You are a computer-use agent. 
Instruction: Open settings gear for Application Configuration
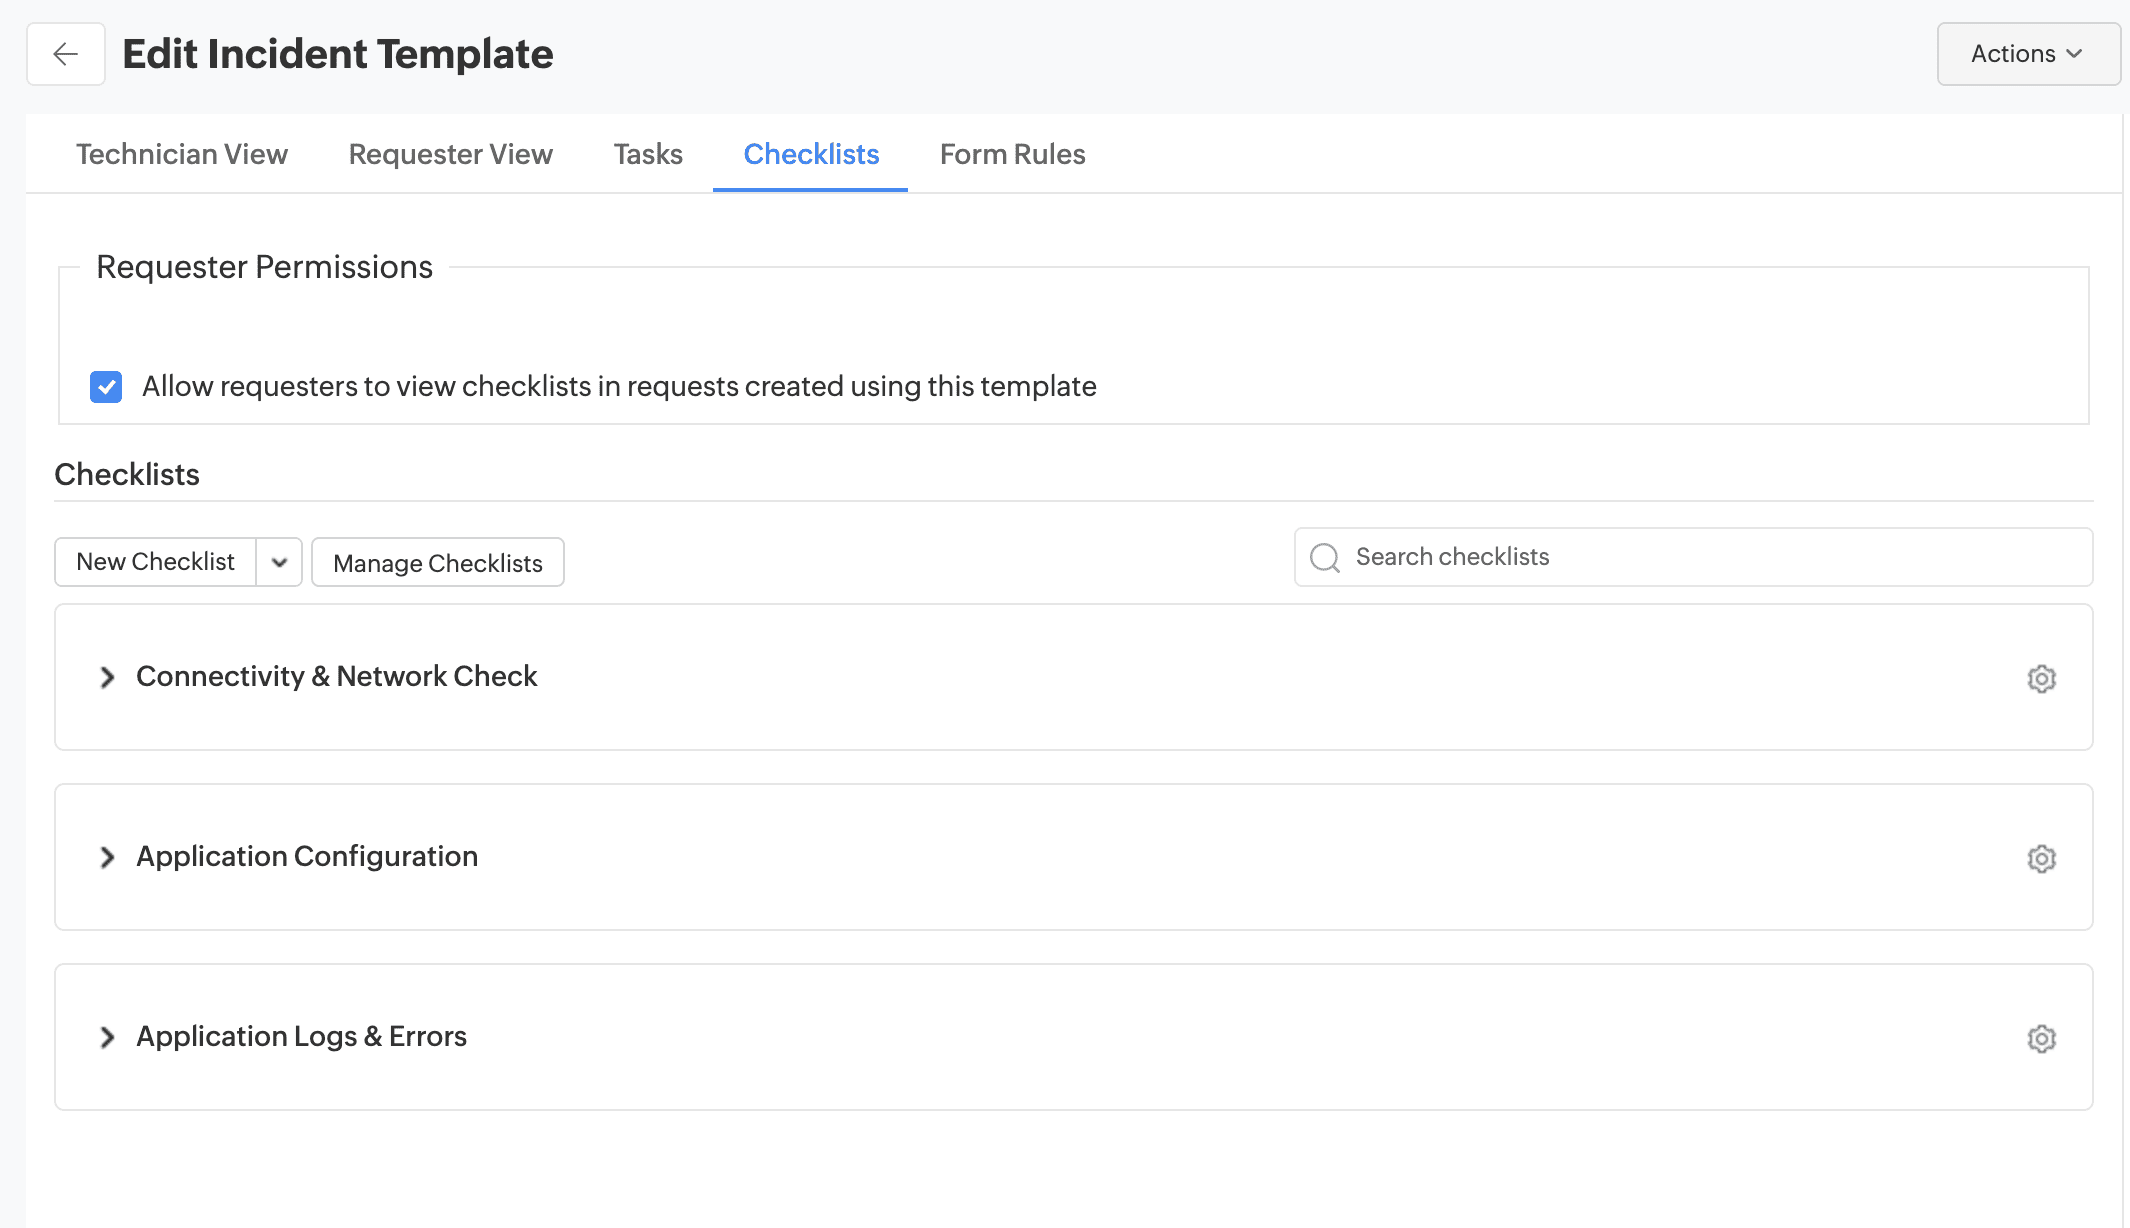pyautogui.click(x=2041, y=859)
